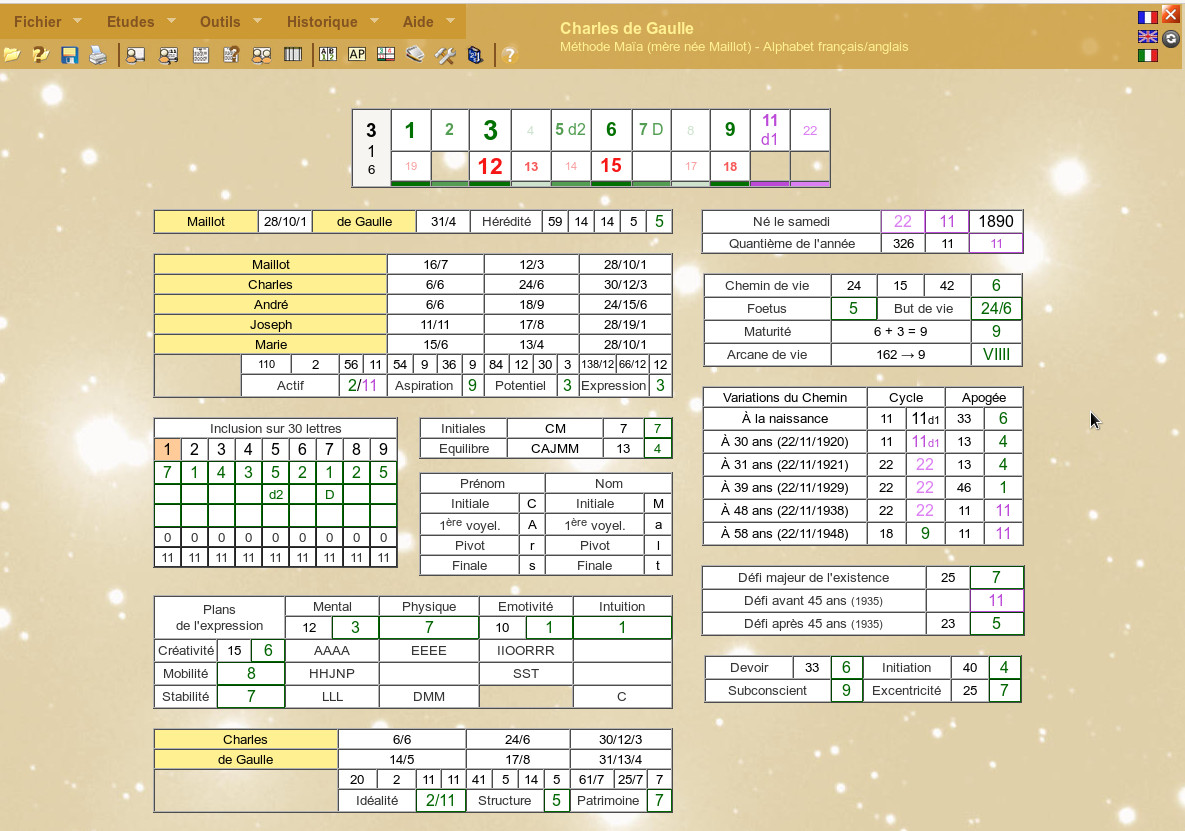Screen dimensions: 1185x831
Task: Open the Fichier menu
Action: pyautogui.click(x=38, y=21)
